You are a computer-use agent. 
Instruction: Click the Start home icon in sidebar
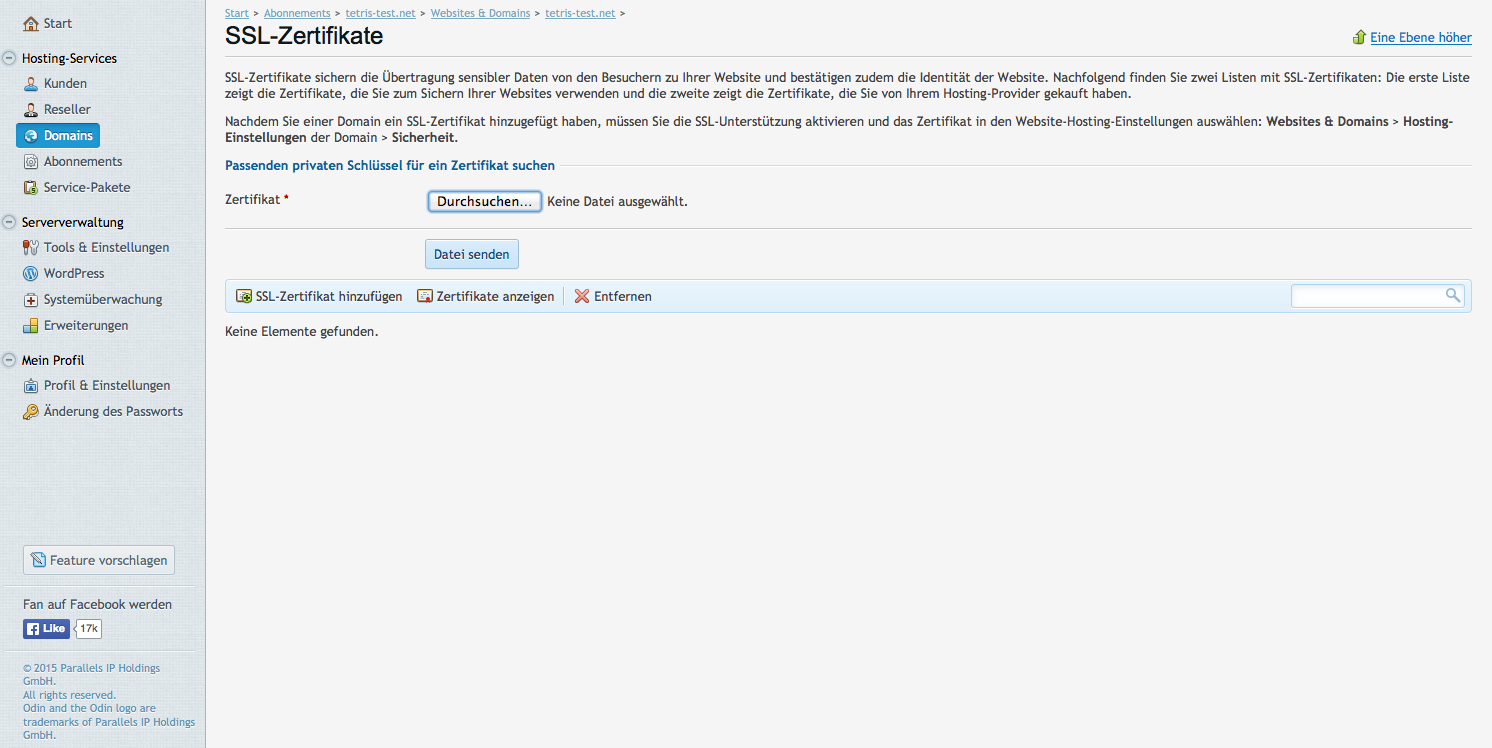[x=31, y=23]
